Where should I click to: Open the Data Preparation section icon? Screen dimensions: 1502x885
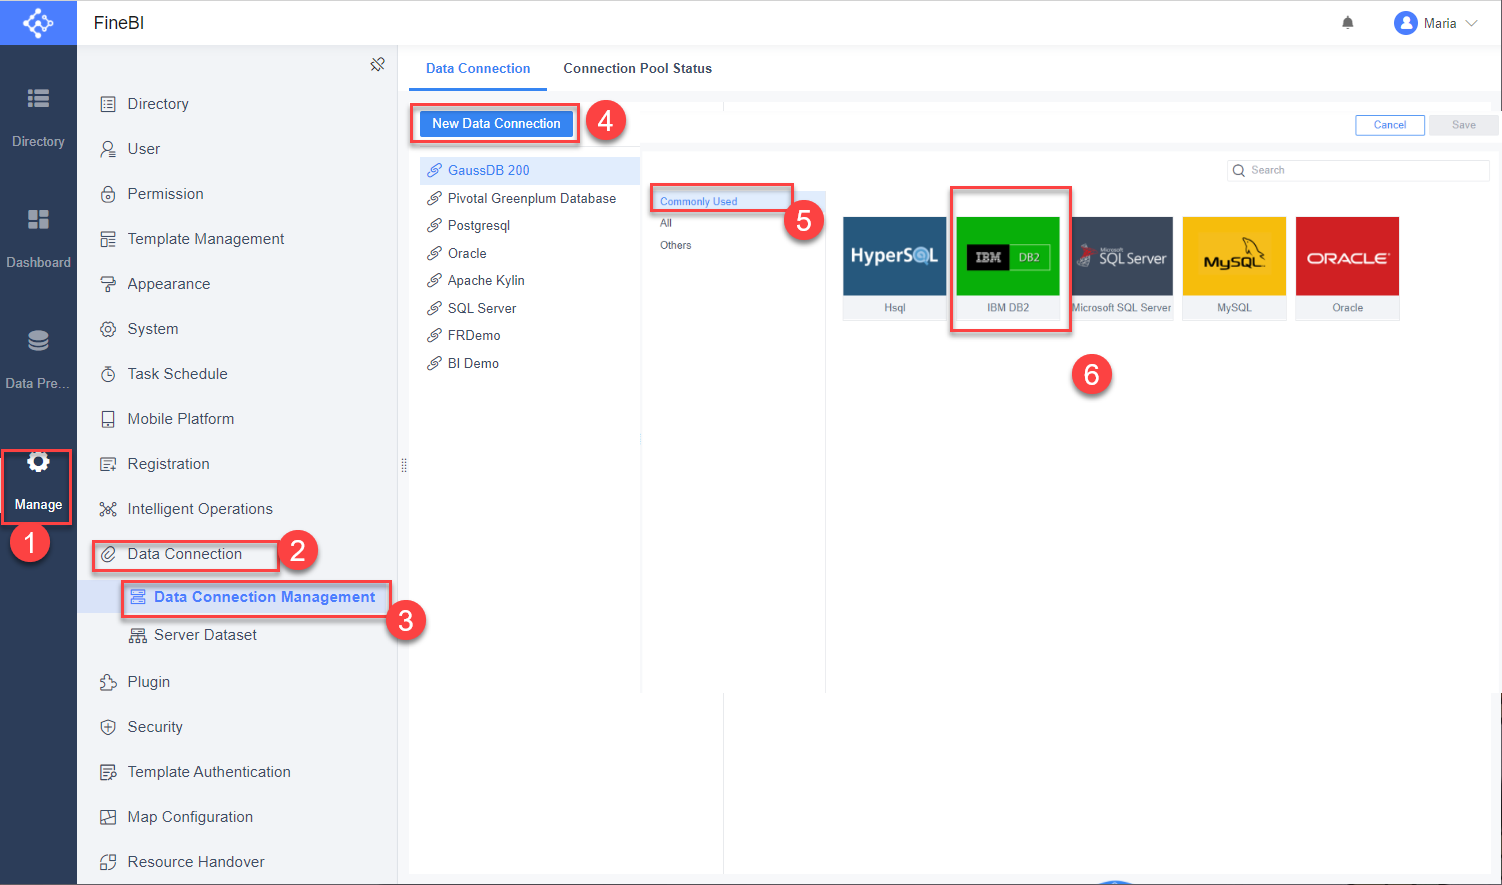click(x=38, y=340)
